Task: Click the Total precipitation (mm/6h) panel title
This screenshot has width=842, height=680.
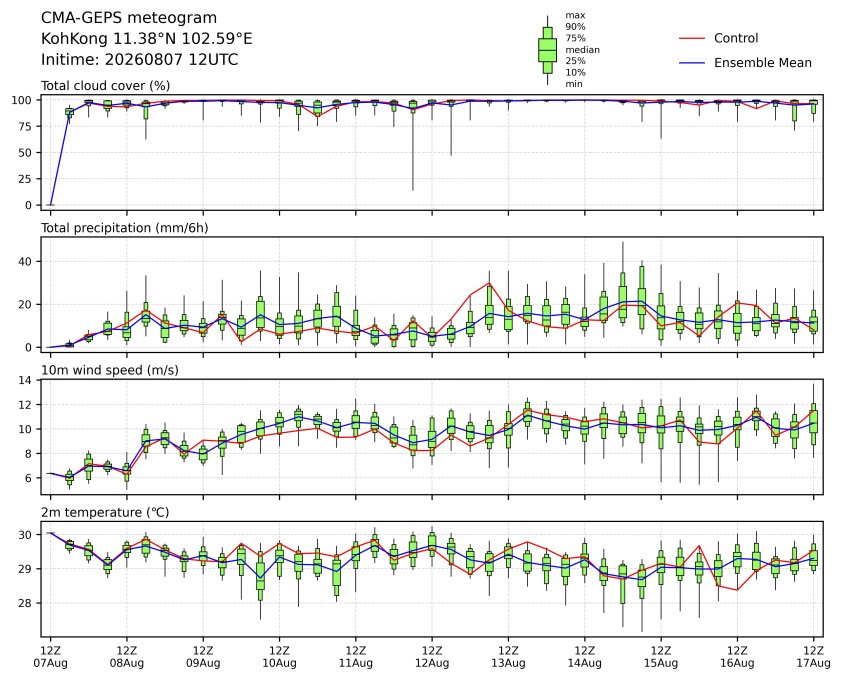Action: tap(125, 228)
